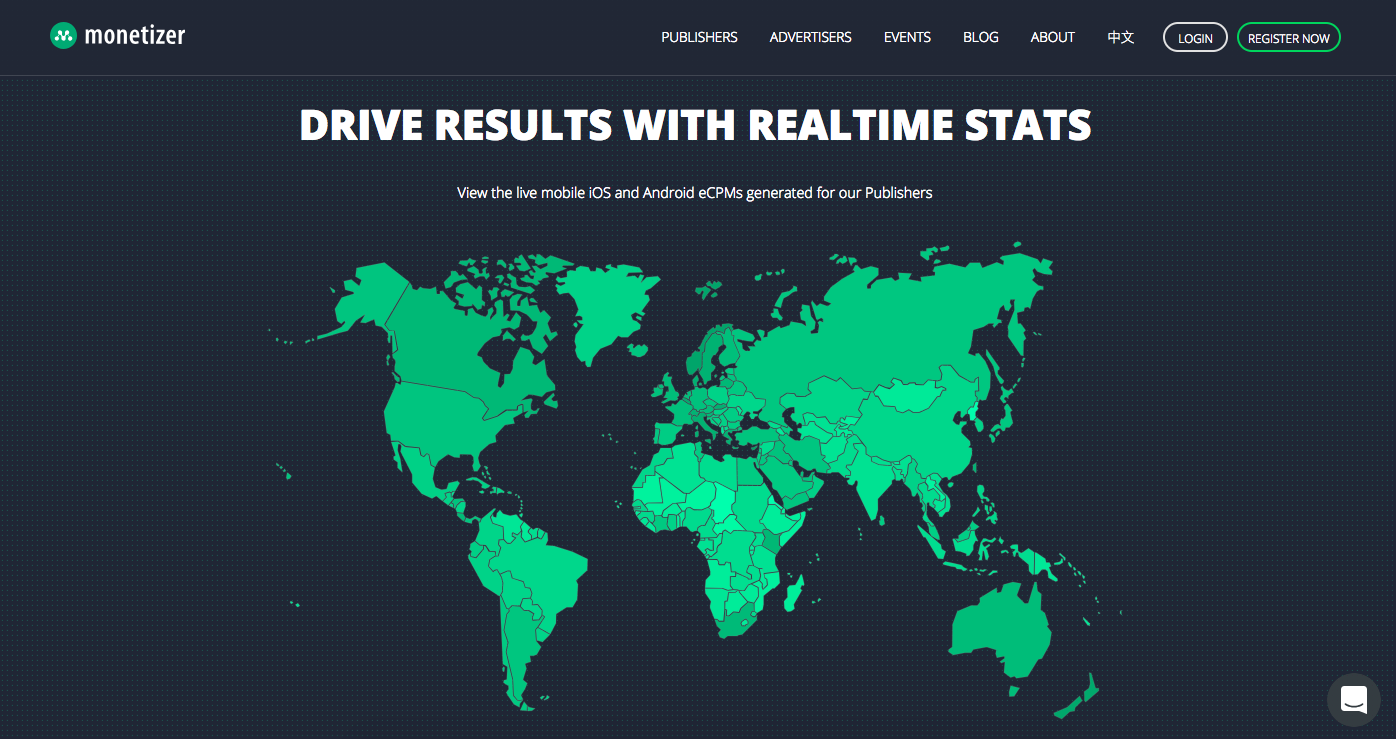Image resolution: width=1396 pixels, height=739 pixels.
Task: Click the monetizer green logo icon
Action: [63, 37]
